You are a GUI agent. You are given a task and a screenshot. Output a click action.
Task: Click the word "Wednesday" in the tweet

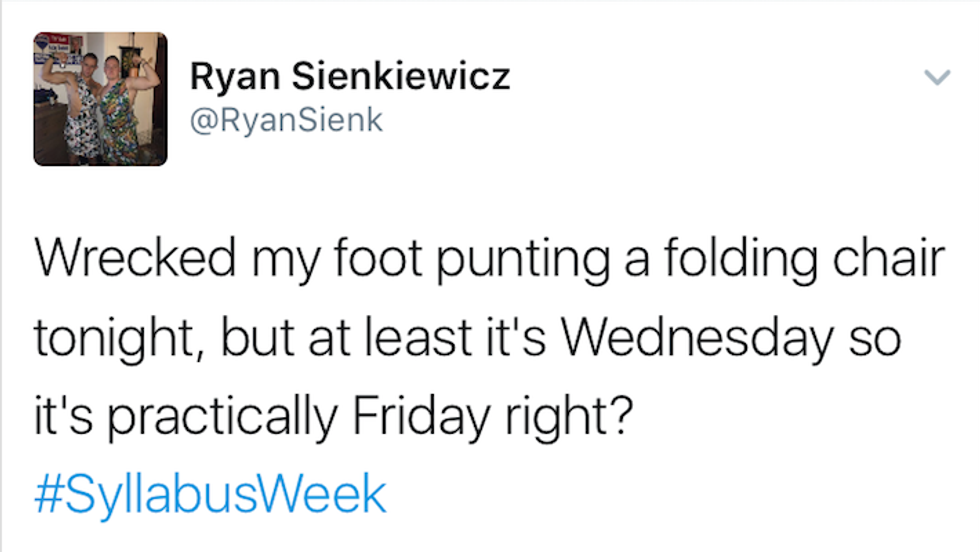click(693, 340)
